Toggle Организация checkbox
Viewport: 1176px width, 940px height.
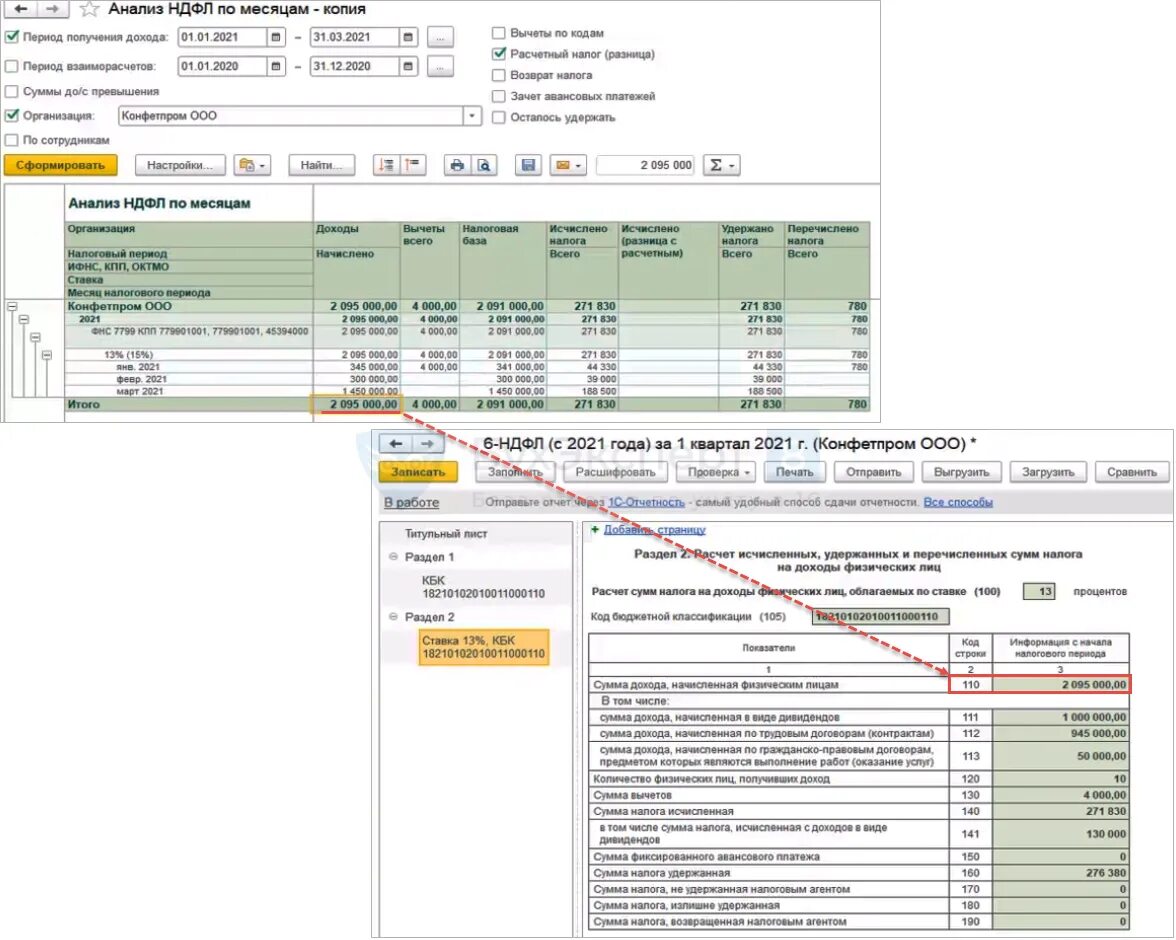(x=11, y=116)
